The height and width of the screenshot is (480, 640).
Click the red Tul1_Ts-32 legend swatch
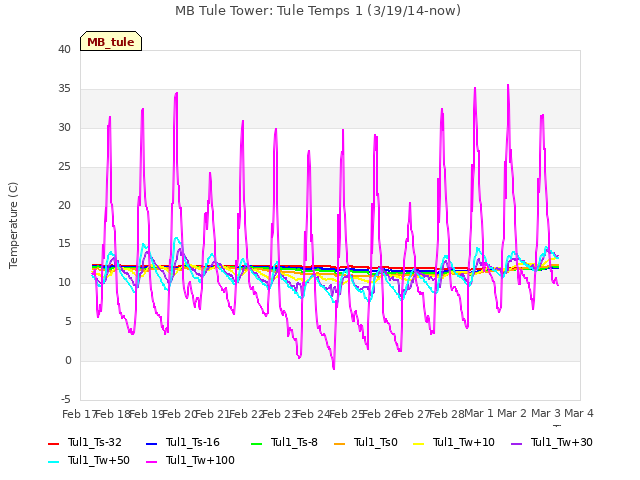(x=53, y=443)
